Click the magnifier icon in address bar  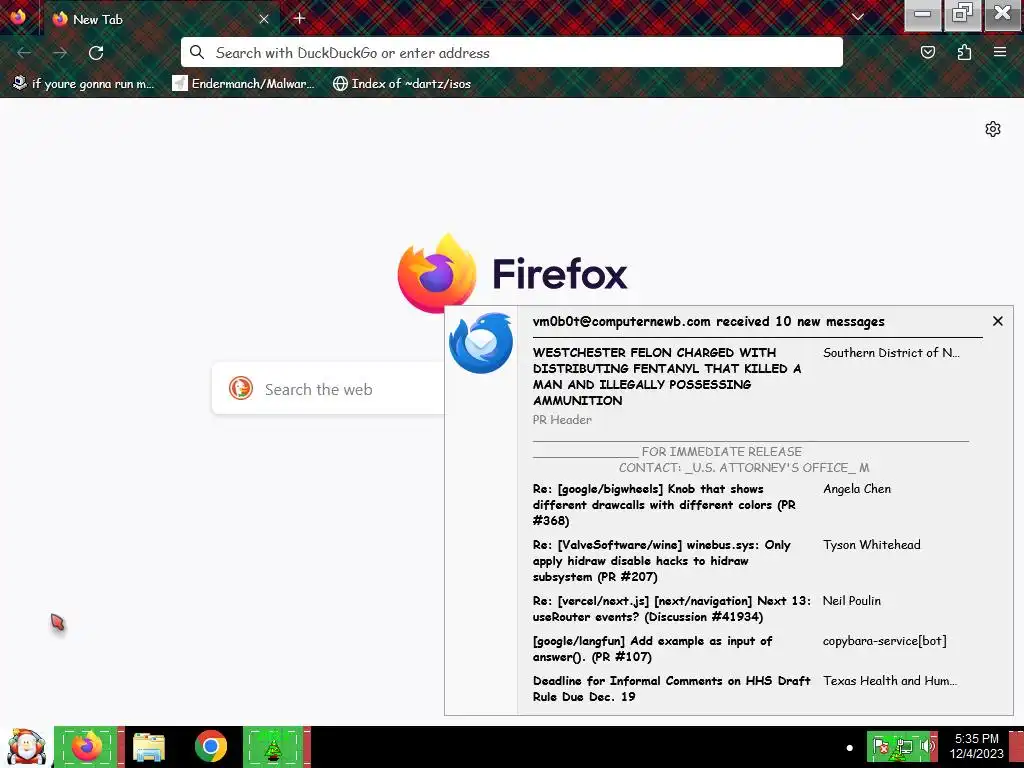point(197,52)
